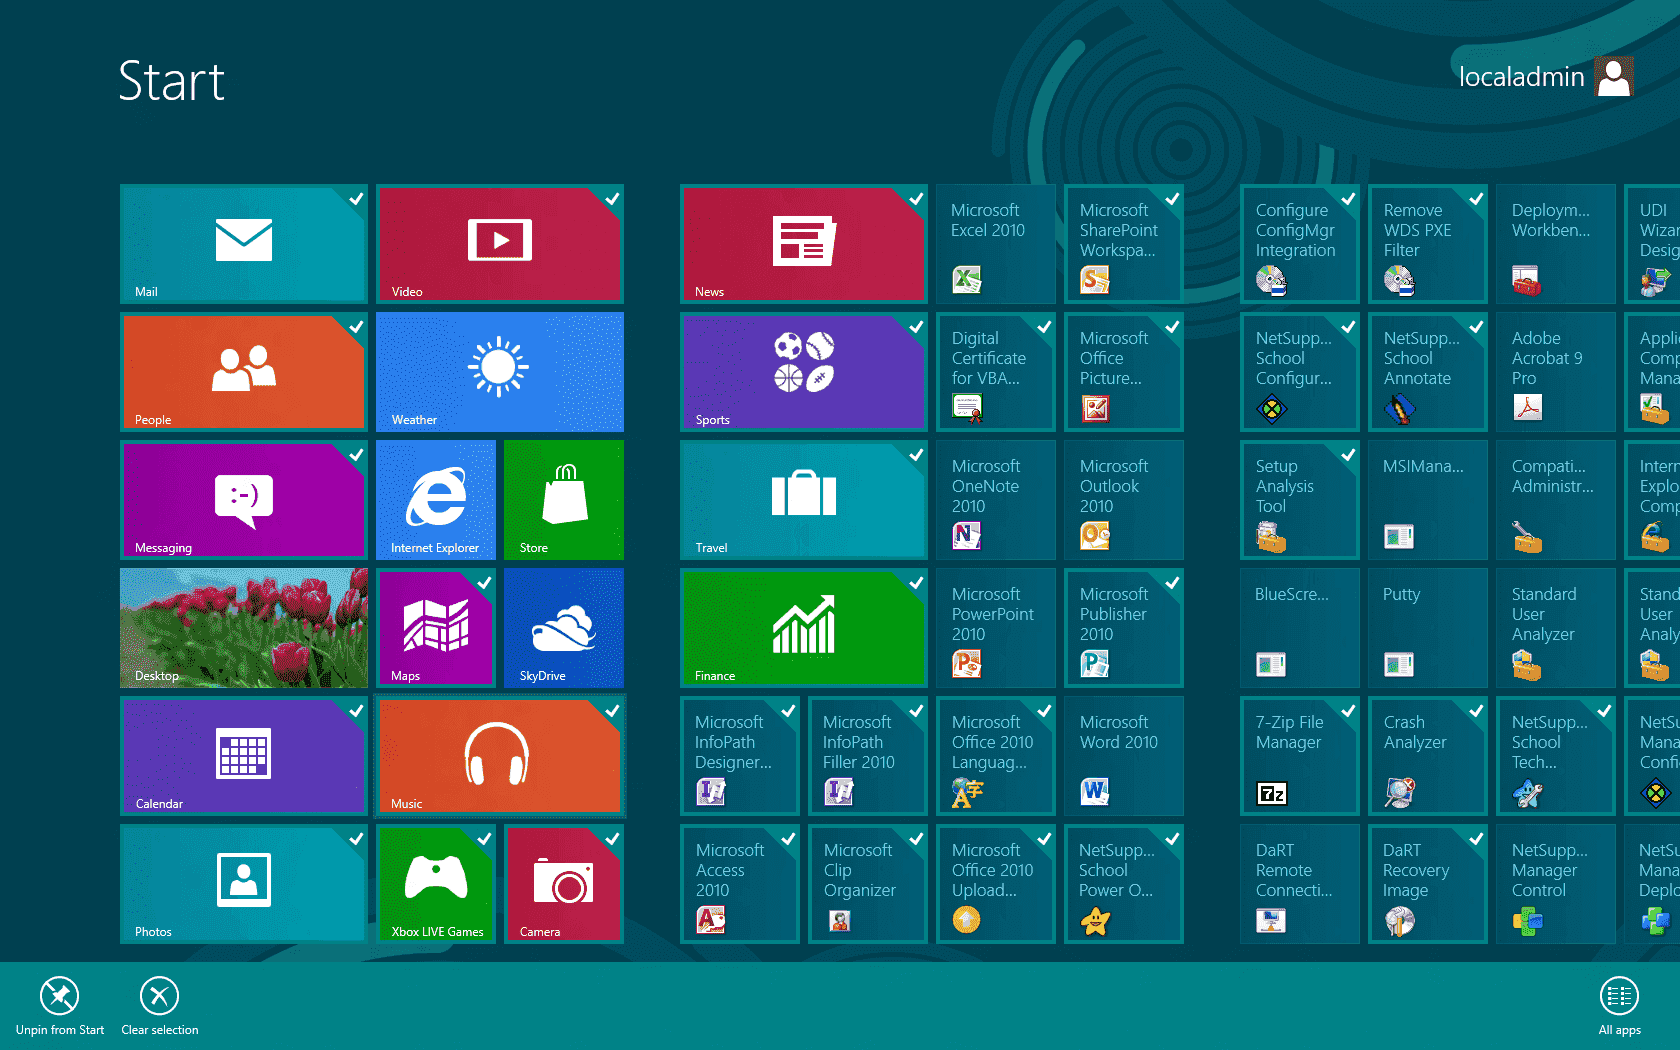This screenshot has width=1680, height=1050.
Task: Open the Camera tile icon
Action: [x=564, y=880]
